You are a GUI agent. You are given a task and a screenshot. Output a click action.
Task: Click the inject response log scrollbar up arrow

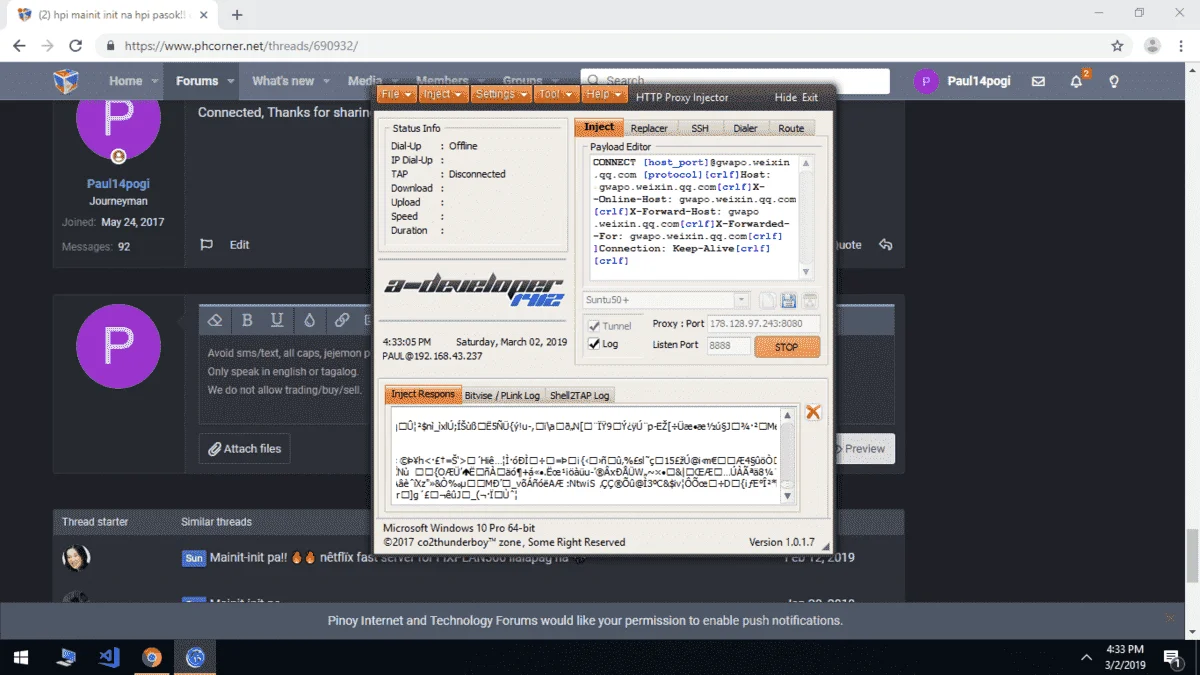(x=787, y=414)
